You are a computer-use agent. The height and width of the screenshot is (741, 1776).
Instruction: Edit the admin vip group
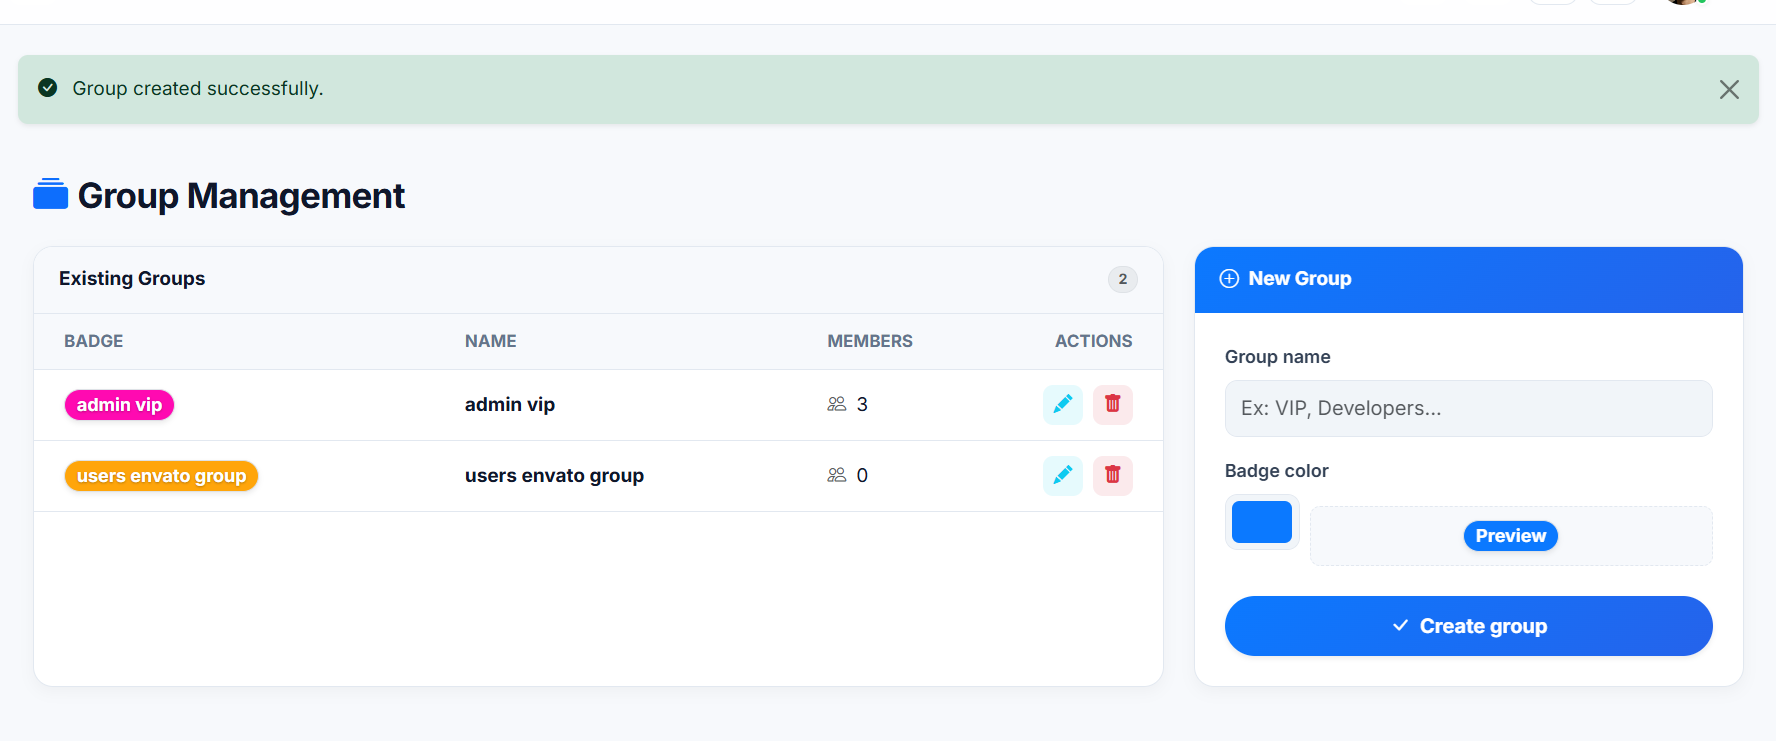tap(1062, 405)
